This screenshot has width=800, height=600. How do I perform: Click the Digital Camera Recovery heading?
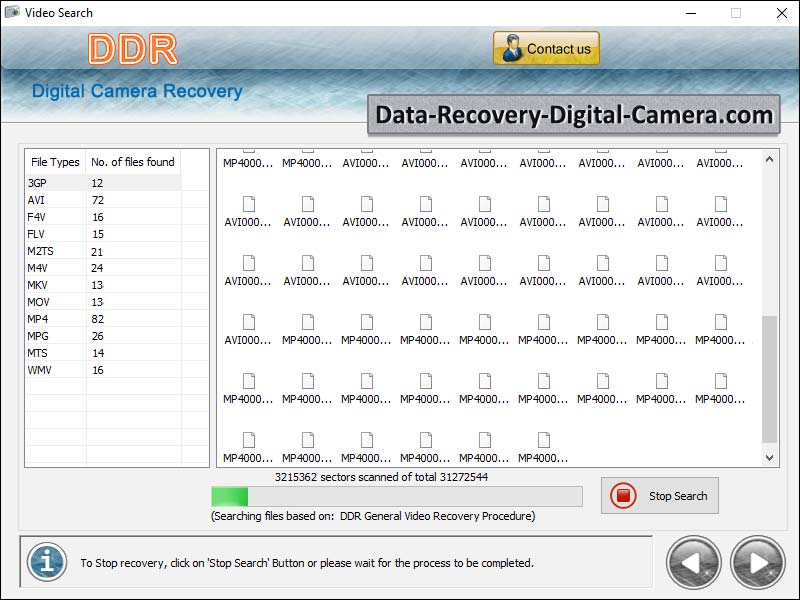137,91
